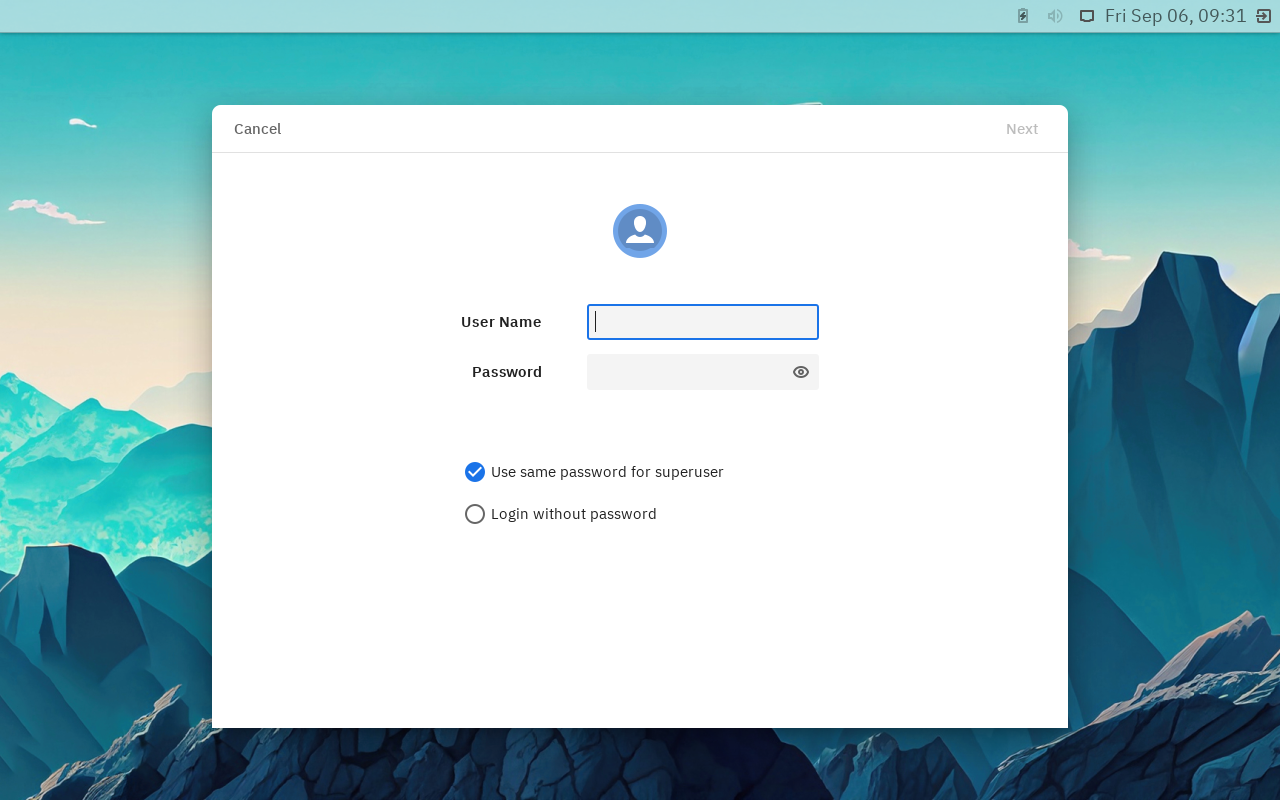This screenshot has height=800, width=1280.
Task: Show password using the eye icon
Action: click(x=801, y=372)
